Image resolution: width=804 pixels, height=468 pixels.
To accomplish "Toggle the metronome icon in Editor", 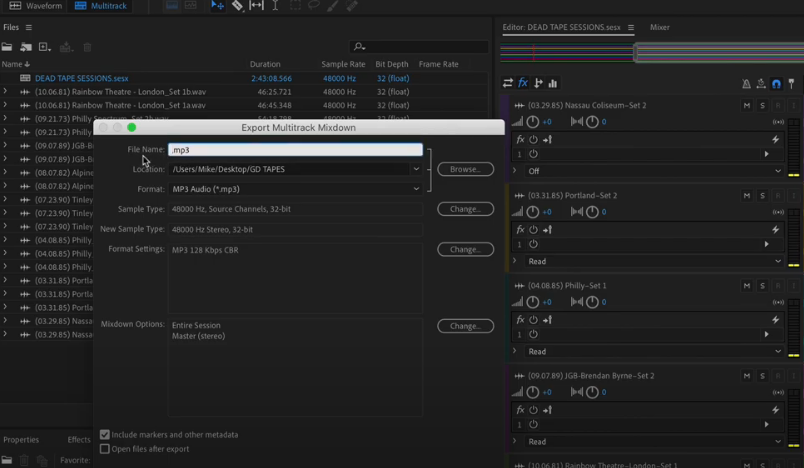I will point(746,84).
